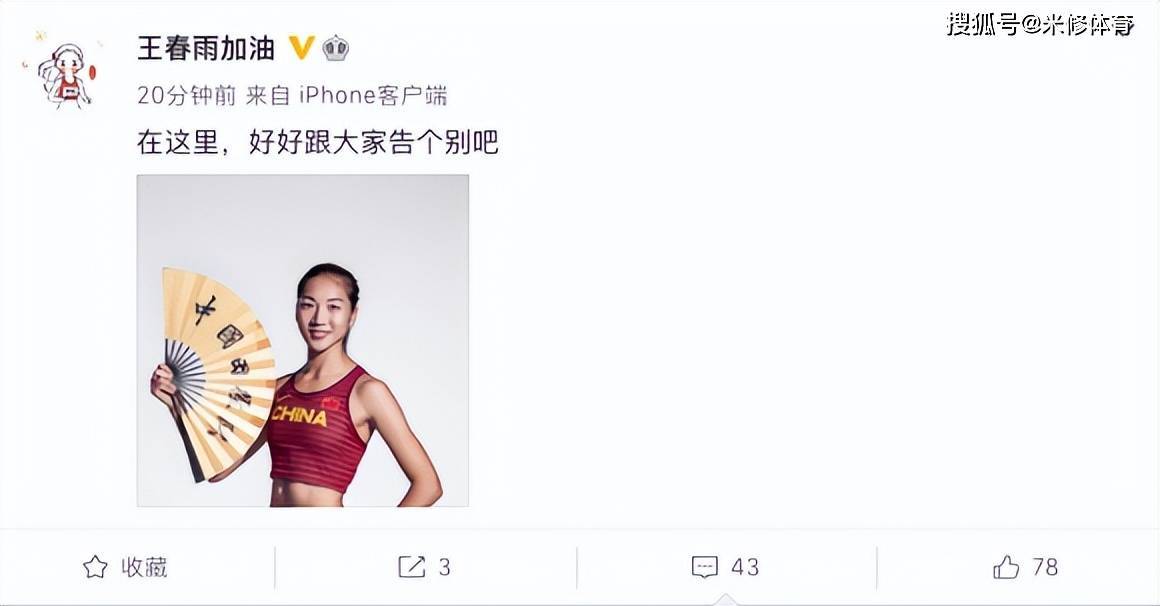Click the 20分钟前 timestamp
Image resolution: width=1160 pixels, height=606 pixels.
tap(186, 95)
